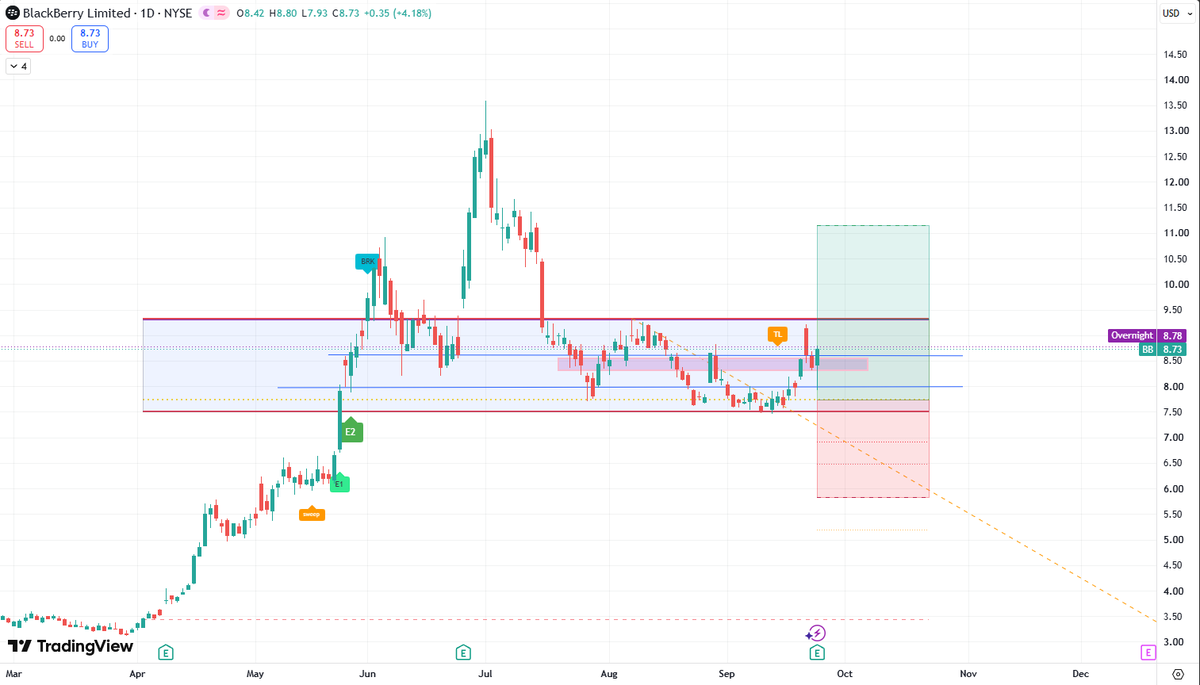Image resolution: width=1200 pixels, height=685 pixels.
Task: Click the Mar label on the time axis
Action: click(x=13, y=674)
